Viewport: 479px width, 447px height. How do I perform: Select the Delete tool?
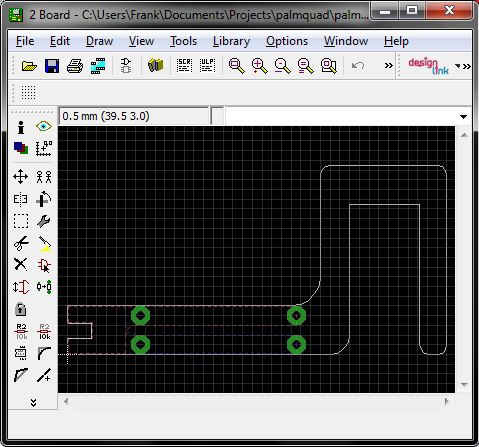21,265
